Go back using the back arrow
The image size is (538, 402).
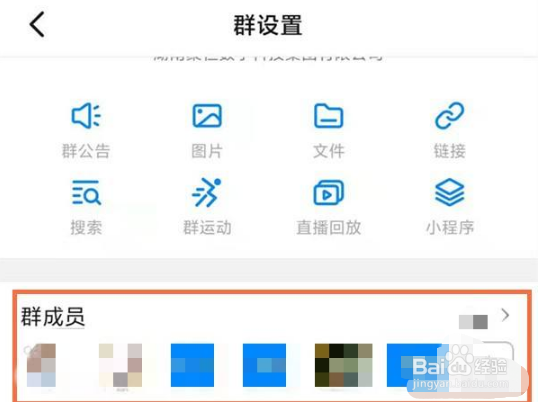point(37,24)
